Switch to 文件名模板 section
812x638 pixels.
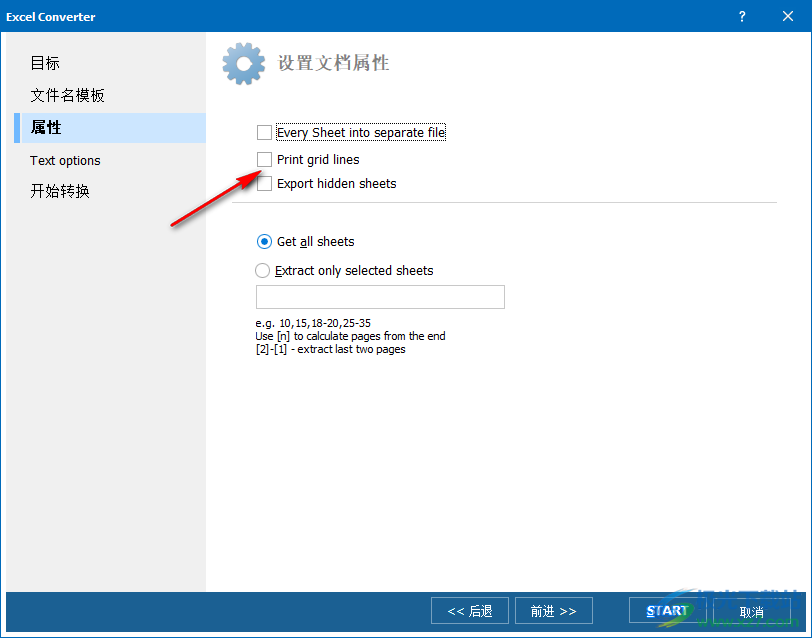click(67, 95)
